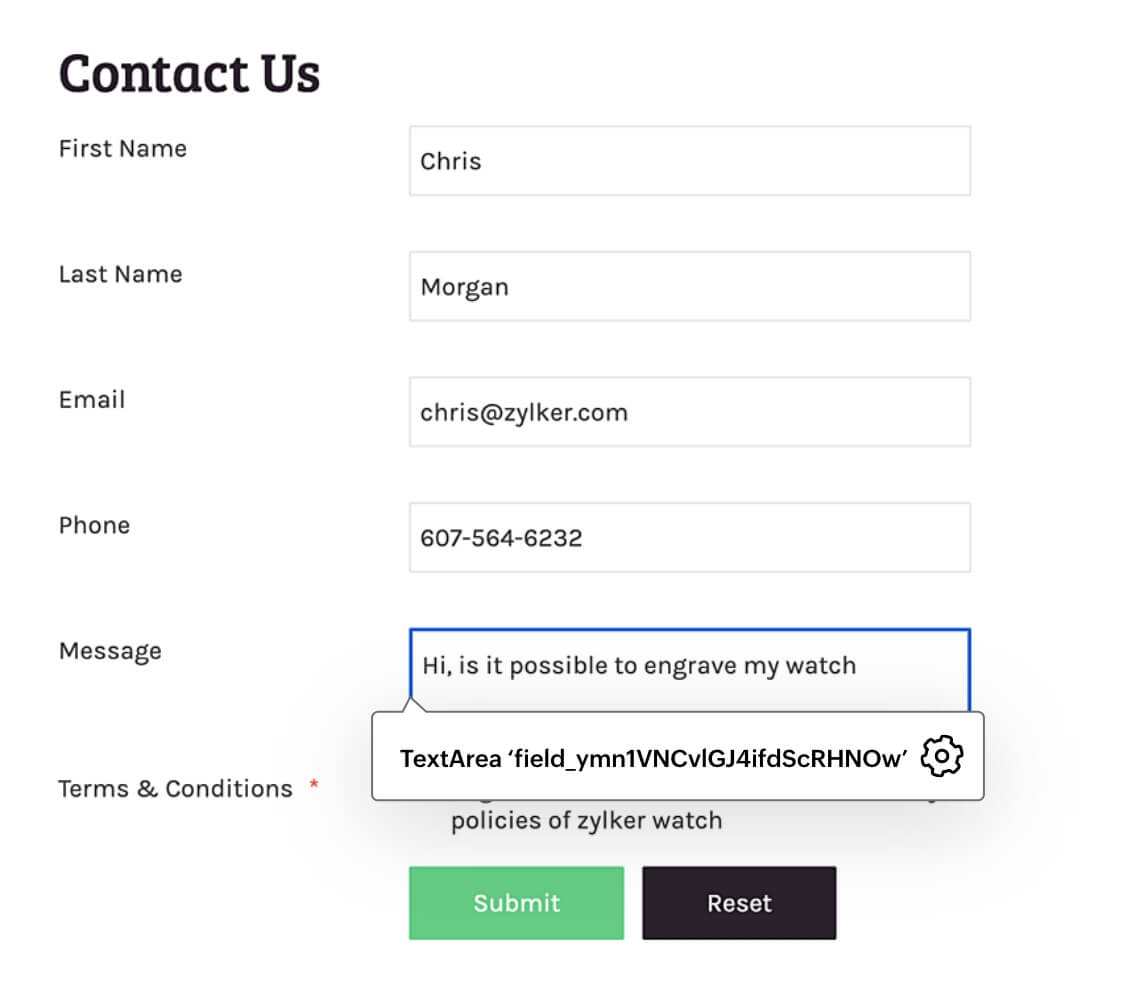Viewport: 1123px width, 990px height.
Task: Click into the Message text area
Action: coord(689,666)
